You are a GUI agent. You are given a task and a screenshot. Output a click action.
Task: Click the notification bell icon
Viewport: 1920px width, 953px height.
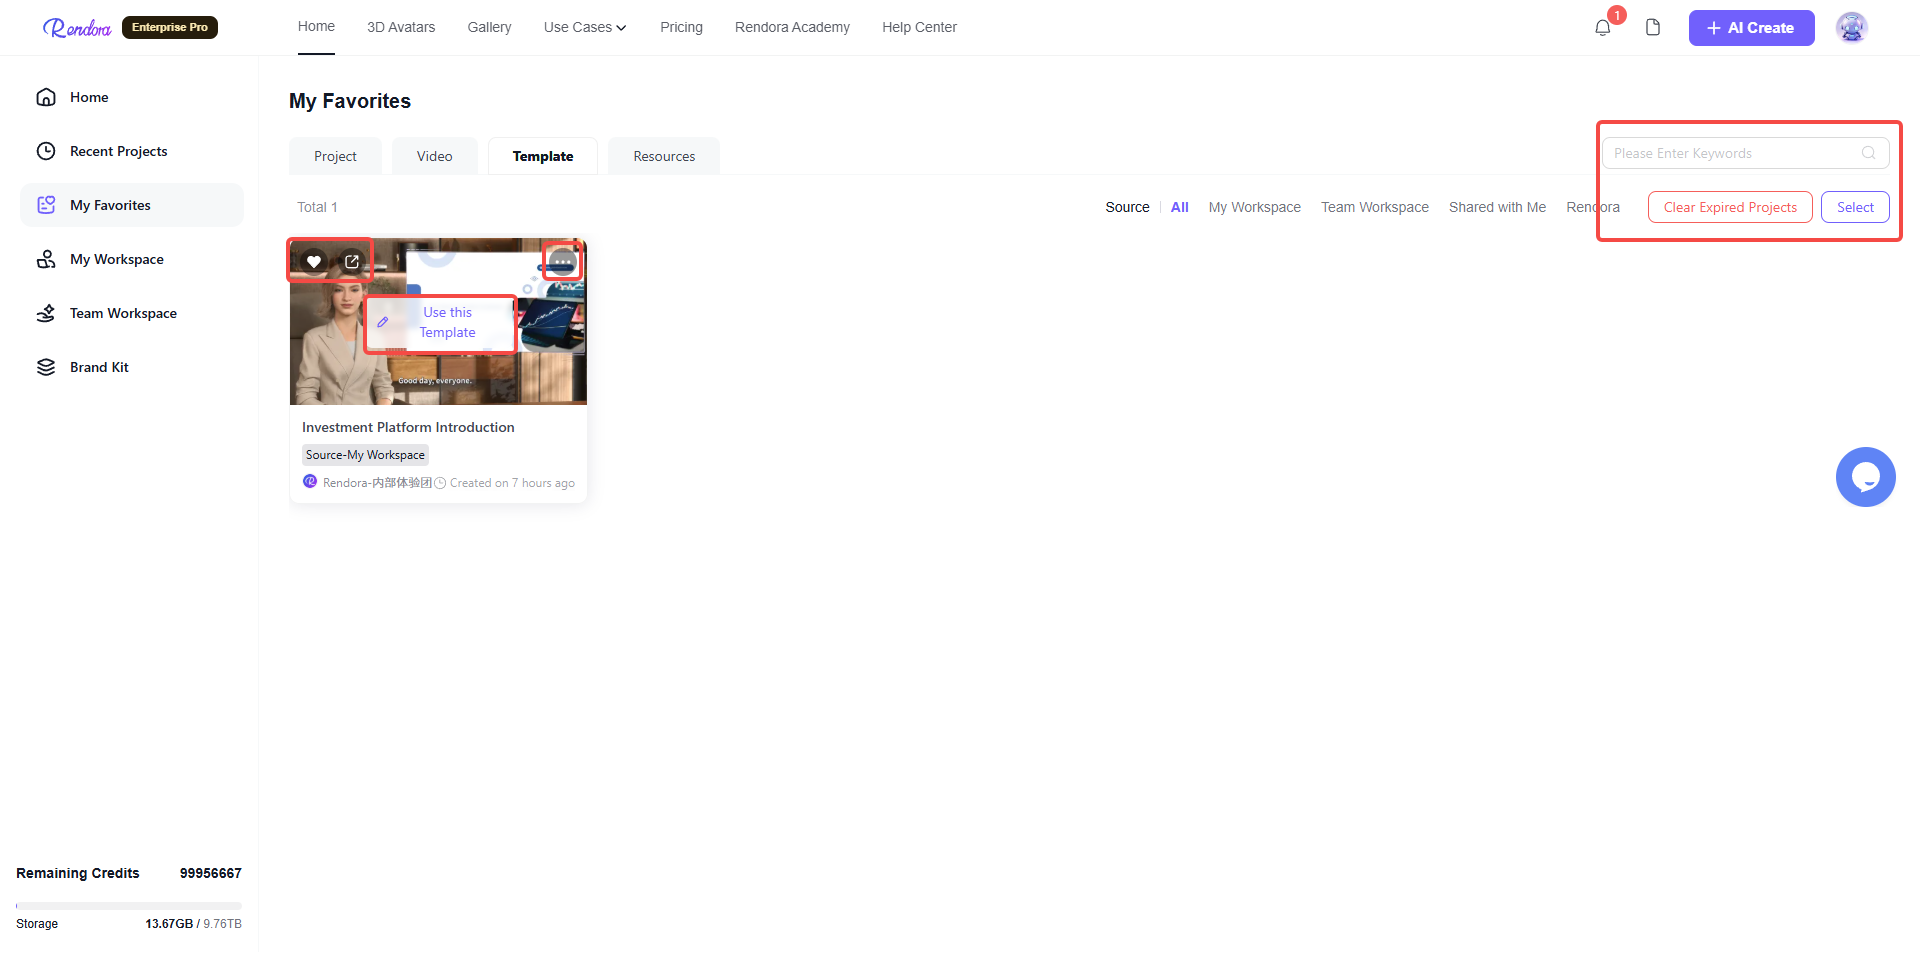click(x=1602, y=28)
